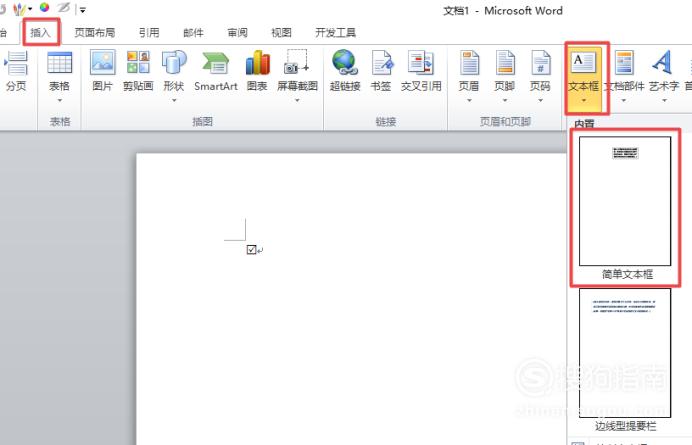
Task: Expand the 表格 dropdown arrow
Action: 60,101
